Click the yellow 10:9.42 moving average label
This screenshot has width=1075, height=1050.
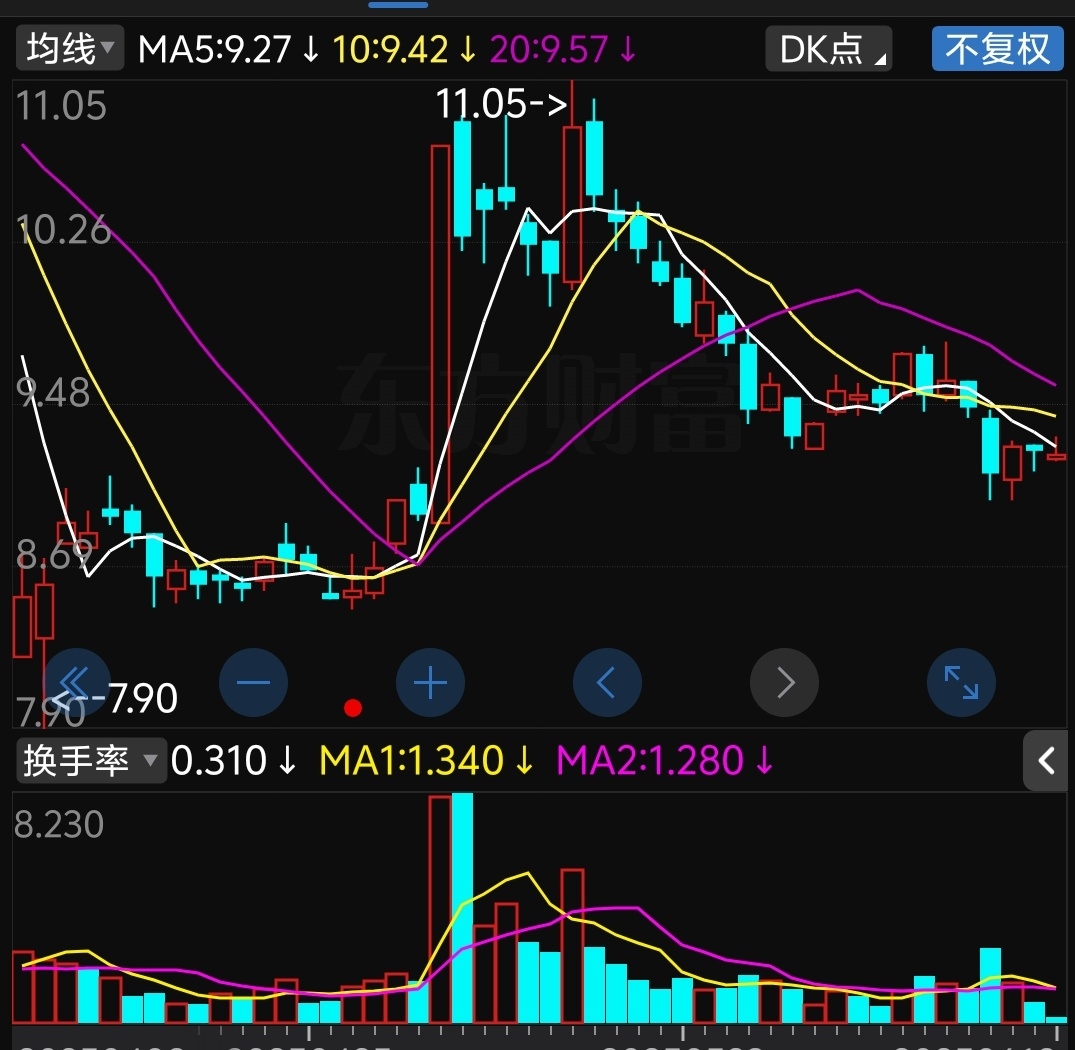(x=390, y=49)
